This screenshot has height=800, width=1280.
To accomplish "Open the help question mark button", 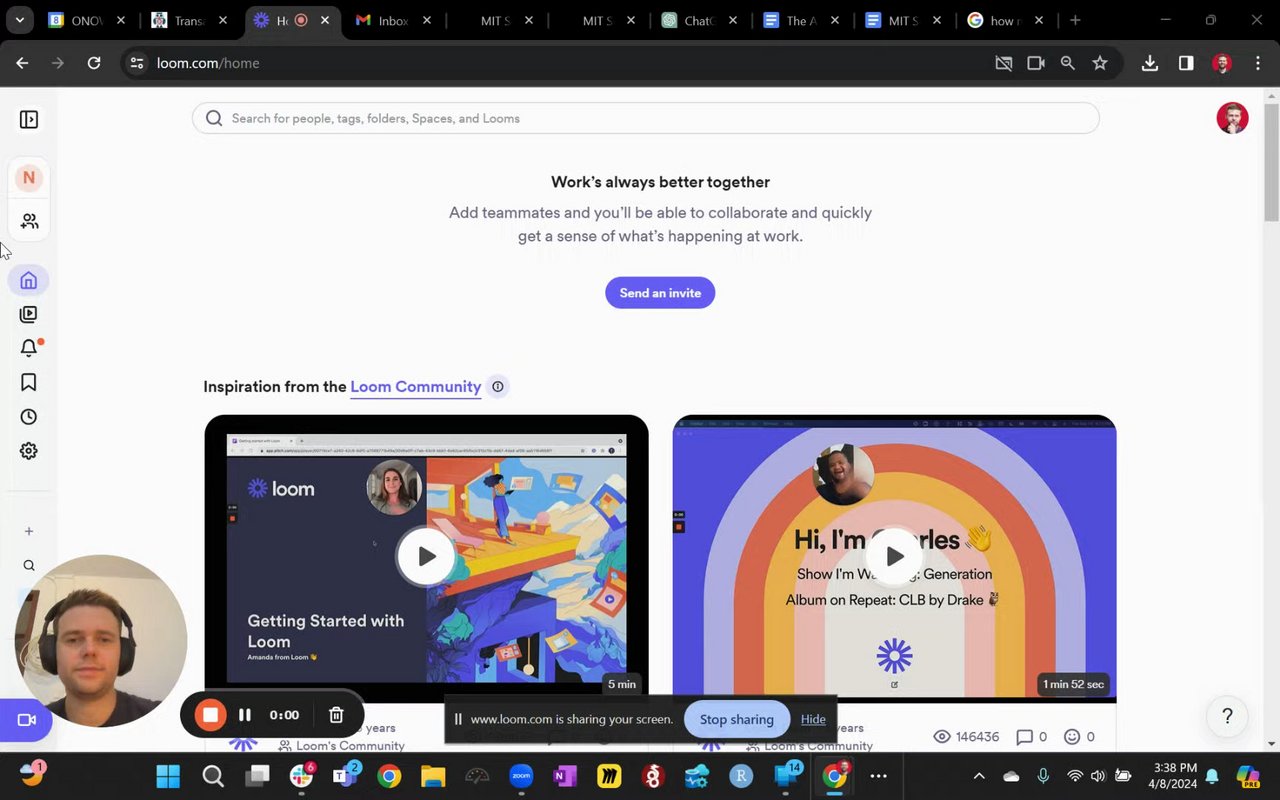I will click(1227, 716).
